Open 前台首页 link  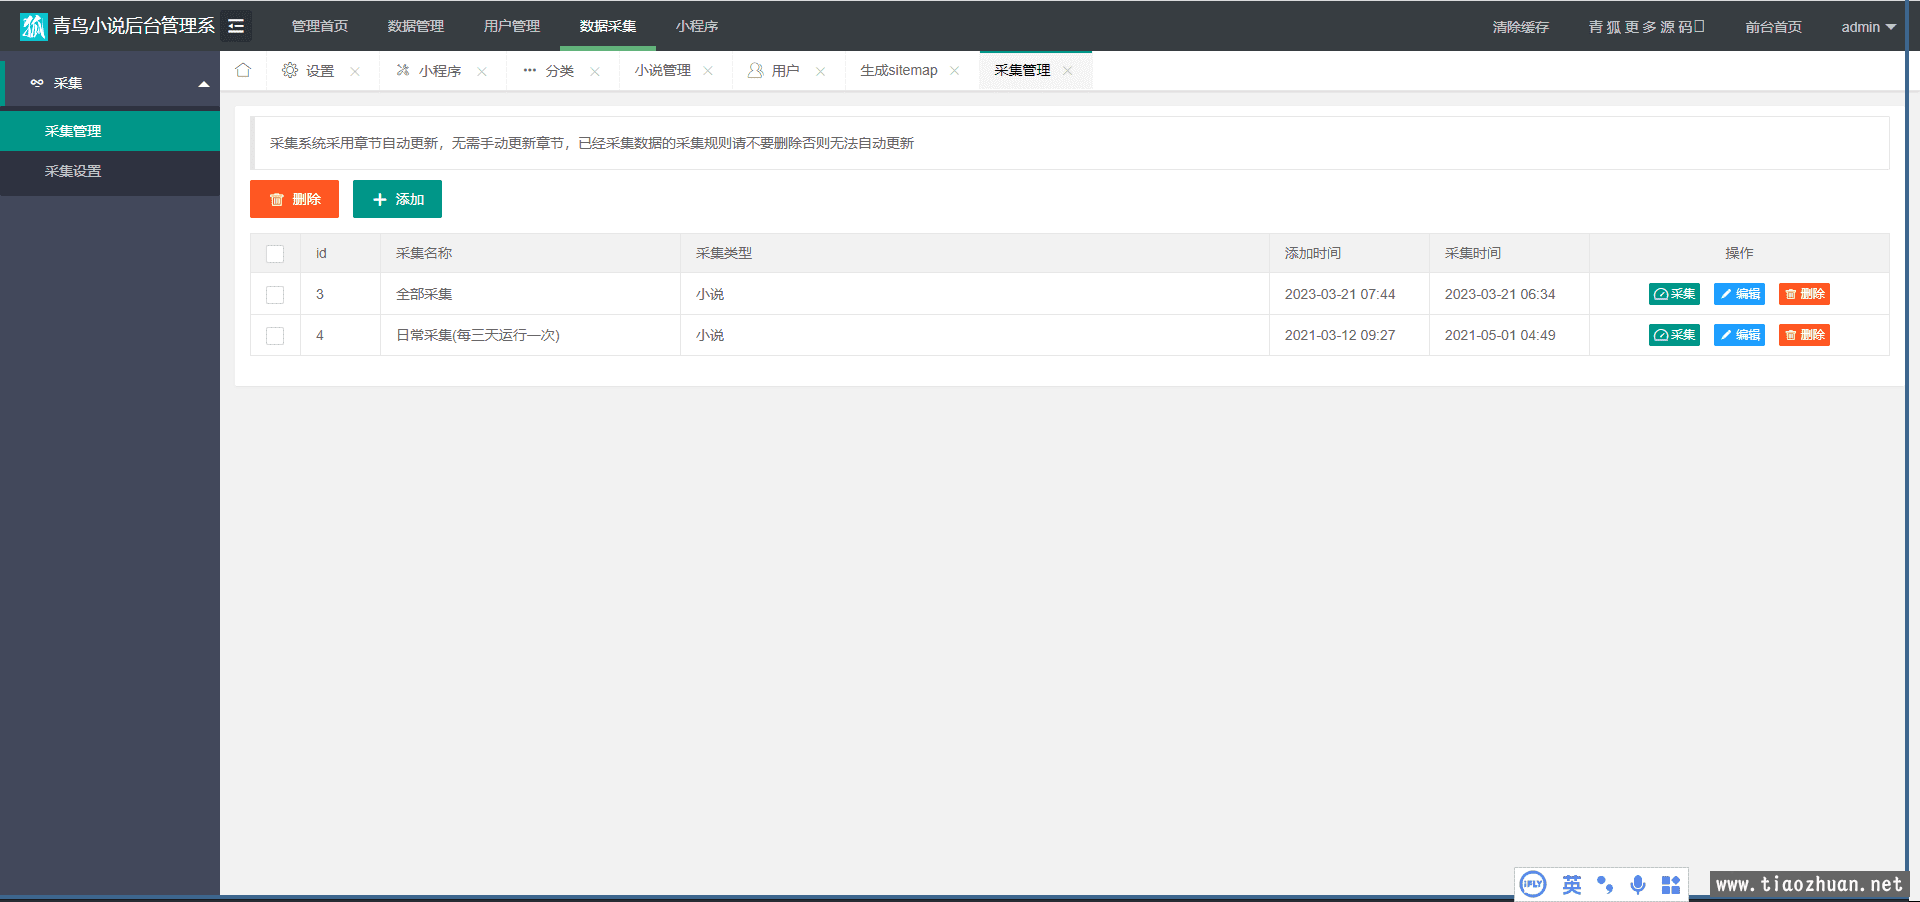point(1774,27)
